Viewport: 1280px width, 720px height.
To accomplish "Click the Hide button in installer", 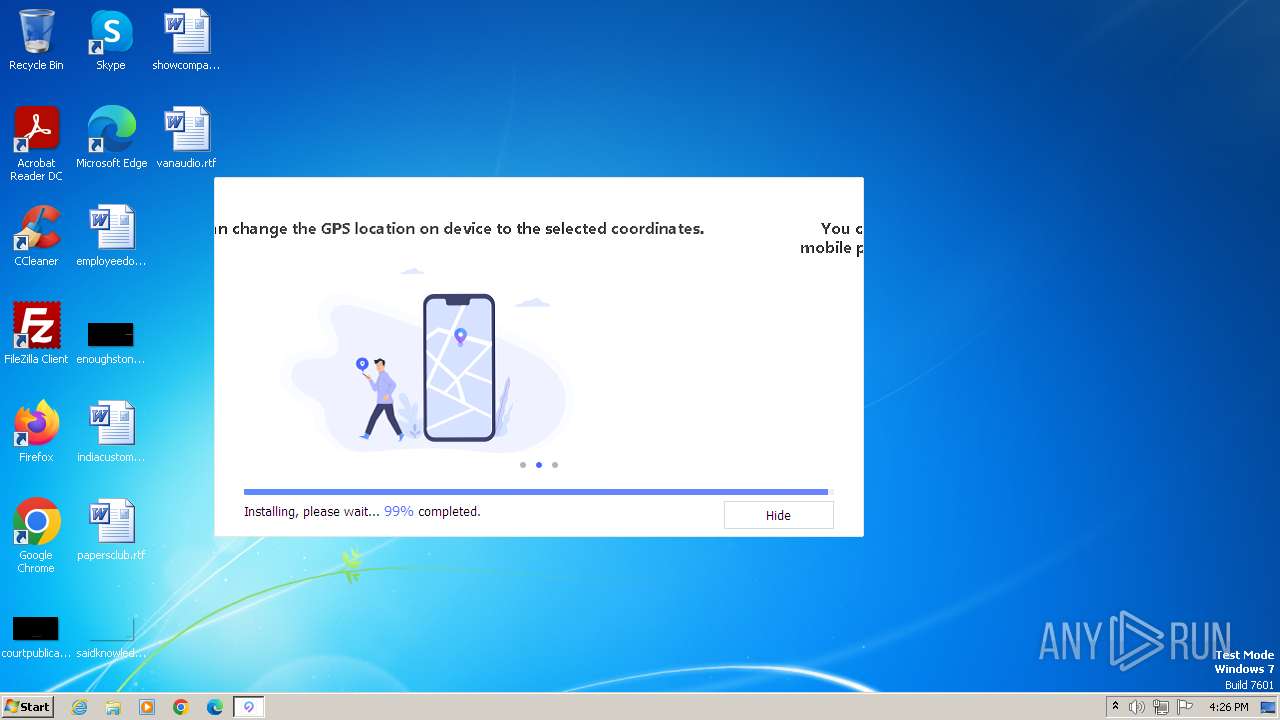I will 778,515.
